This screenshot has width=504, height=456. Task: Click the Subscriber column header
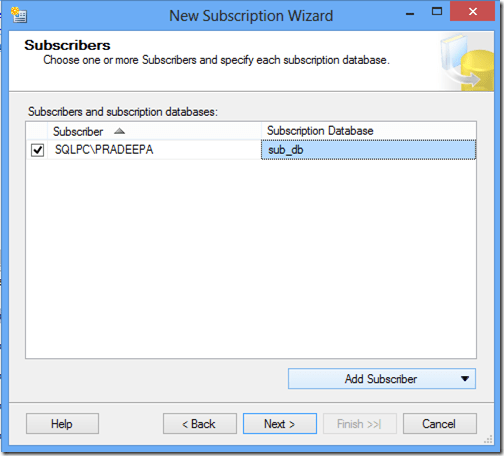(154, 131)
